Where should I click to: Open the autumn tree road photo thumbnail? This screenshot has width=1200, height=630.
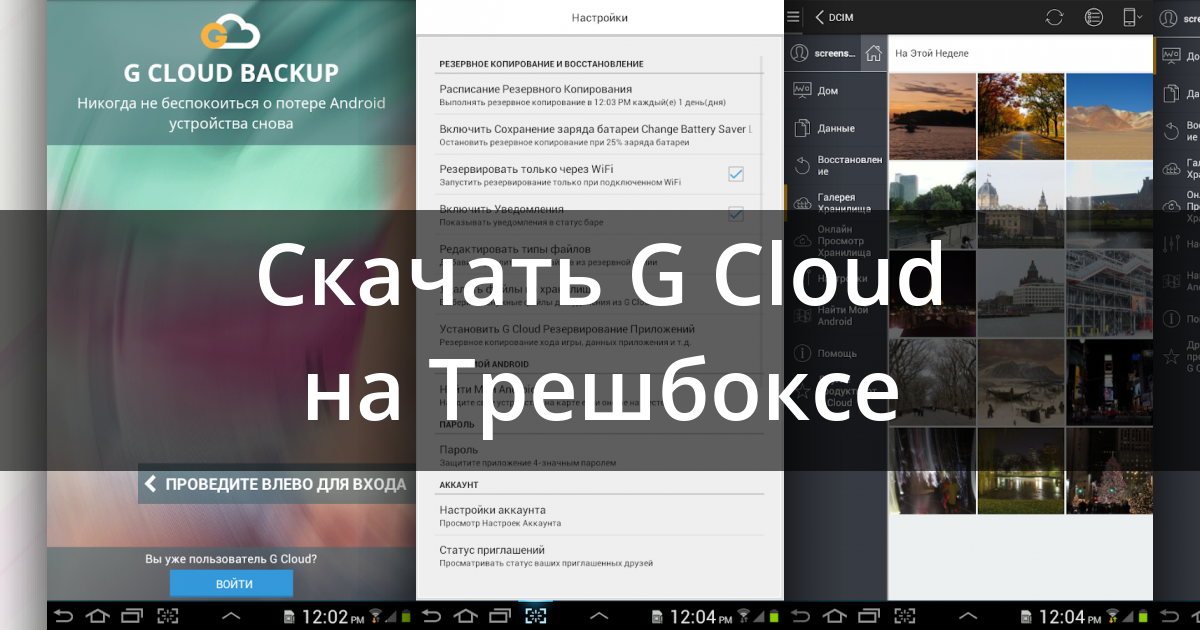pos(1020,116)
